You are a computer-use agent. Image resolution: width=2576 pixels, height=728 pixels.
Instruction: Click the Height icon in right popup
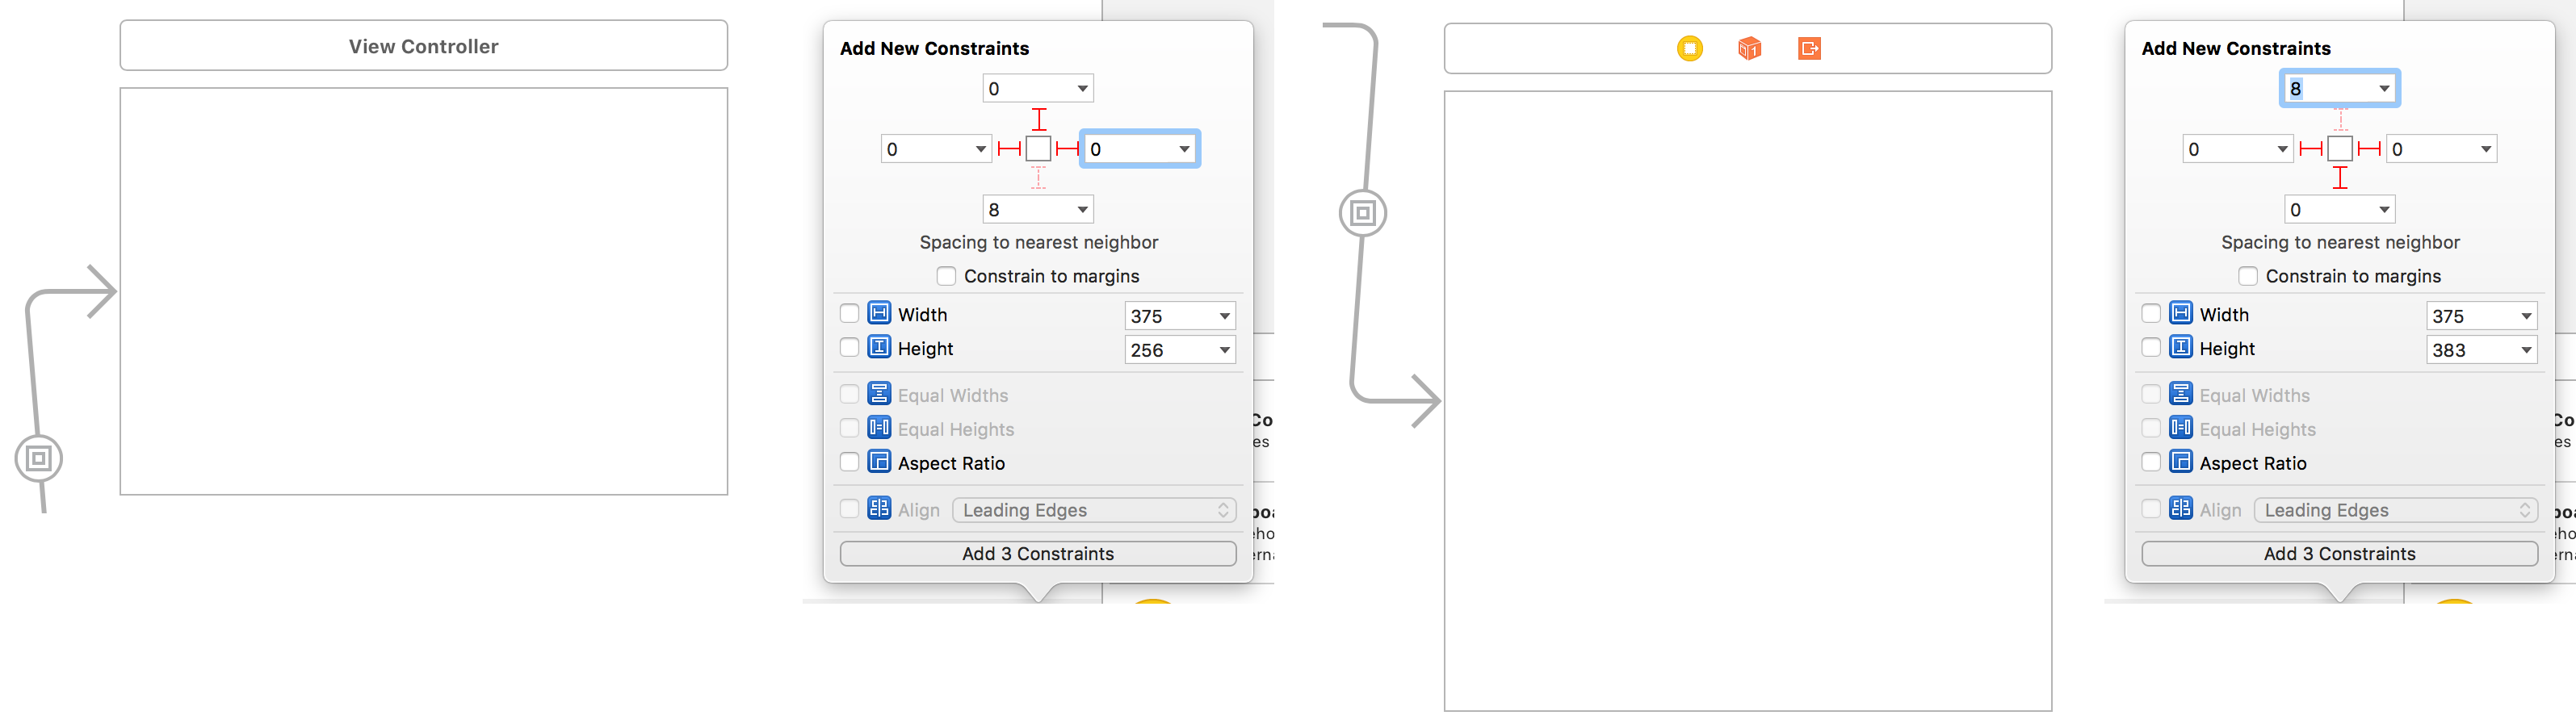pyautogui.click(x=2181, y=347)
